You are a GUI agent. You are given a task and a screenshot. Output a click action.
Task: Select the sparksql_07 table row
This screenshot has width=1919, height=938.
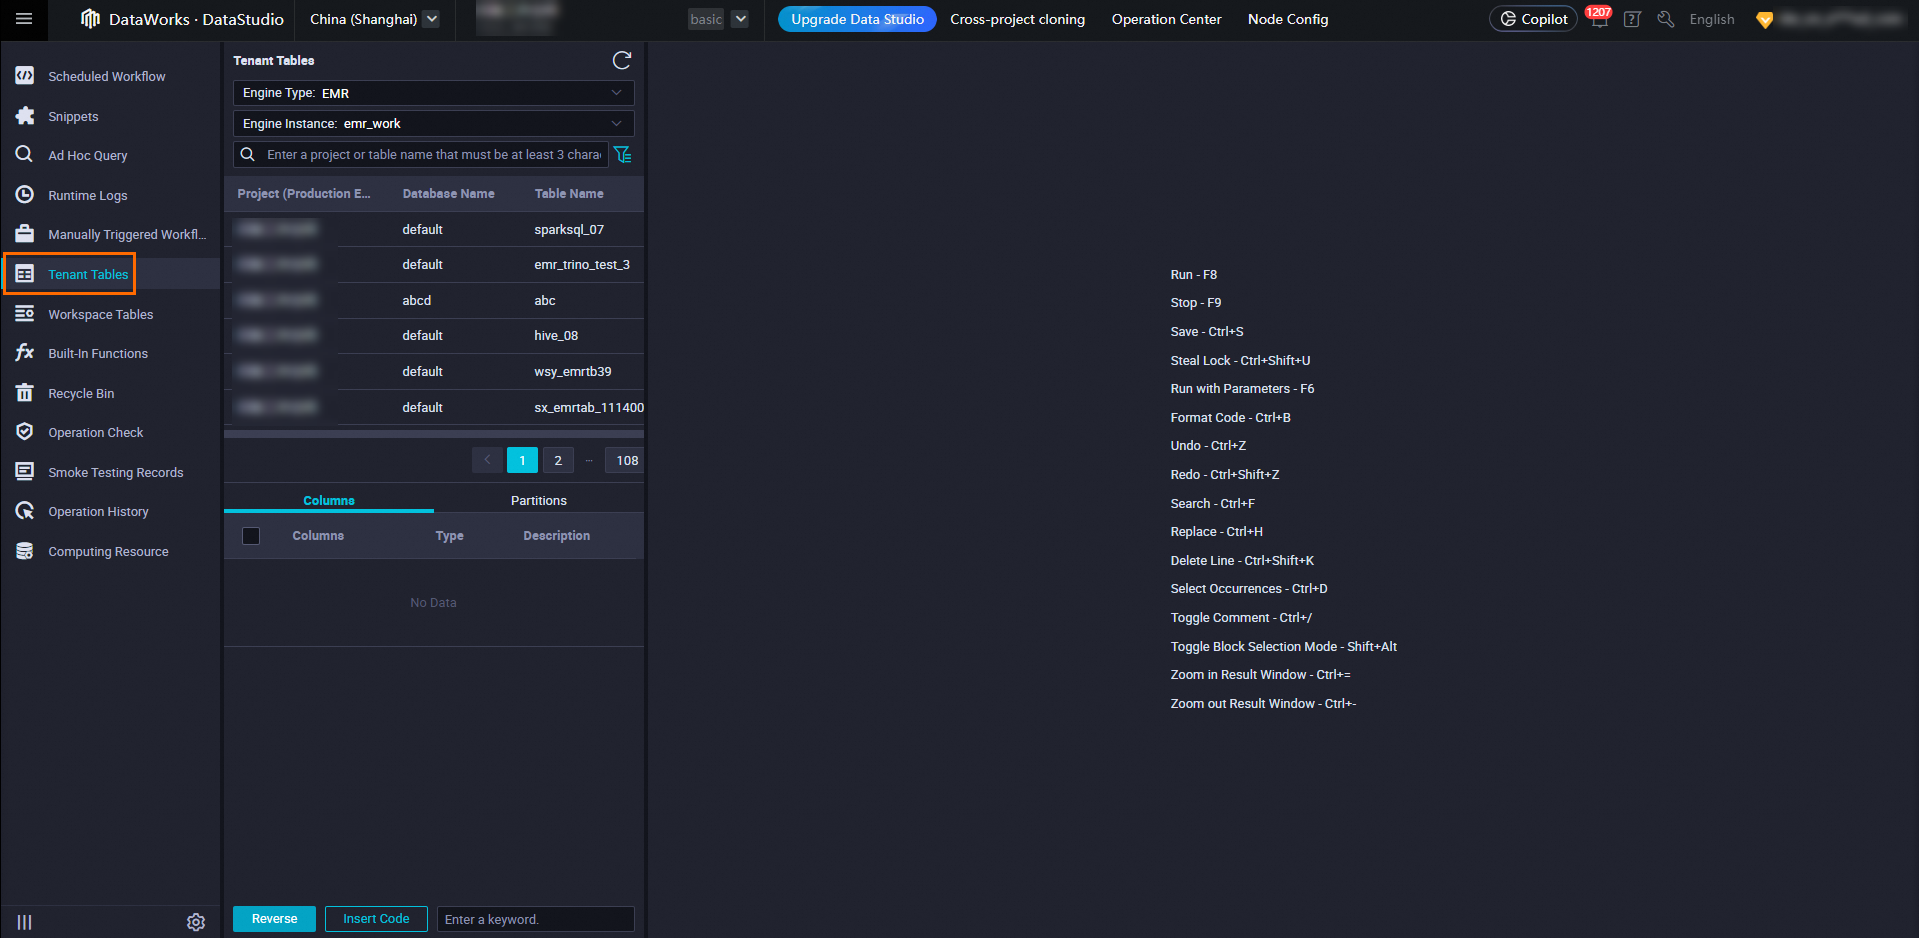click(x=434, y=229)
